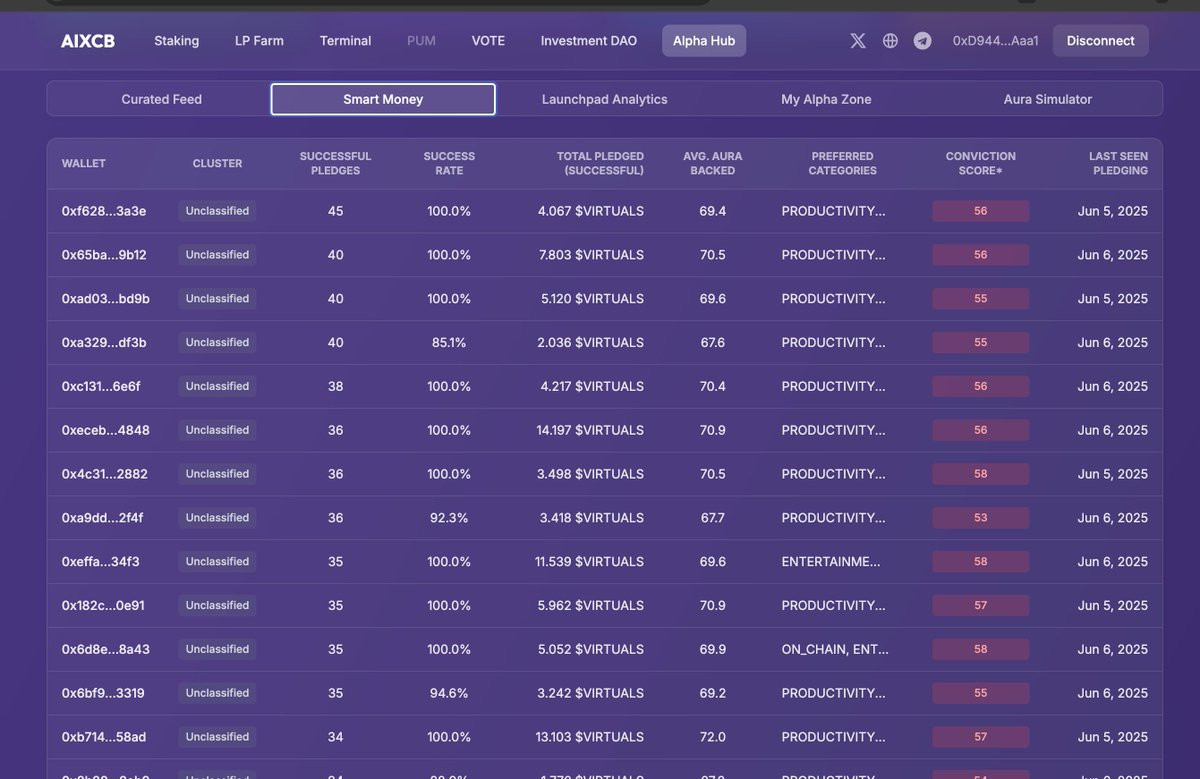Sort by the Success Rate column header

point(449,163)
